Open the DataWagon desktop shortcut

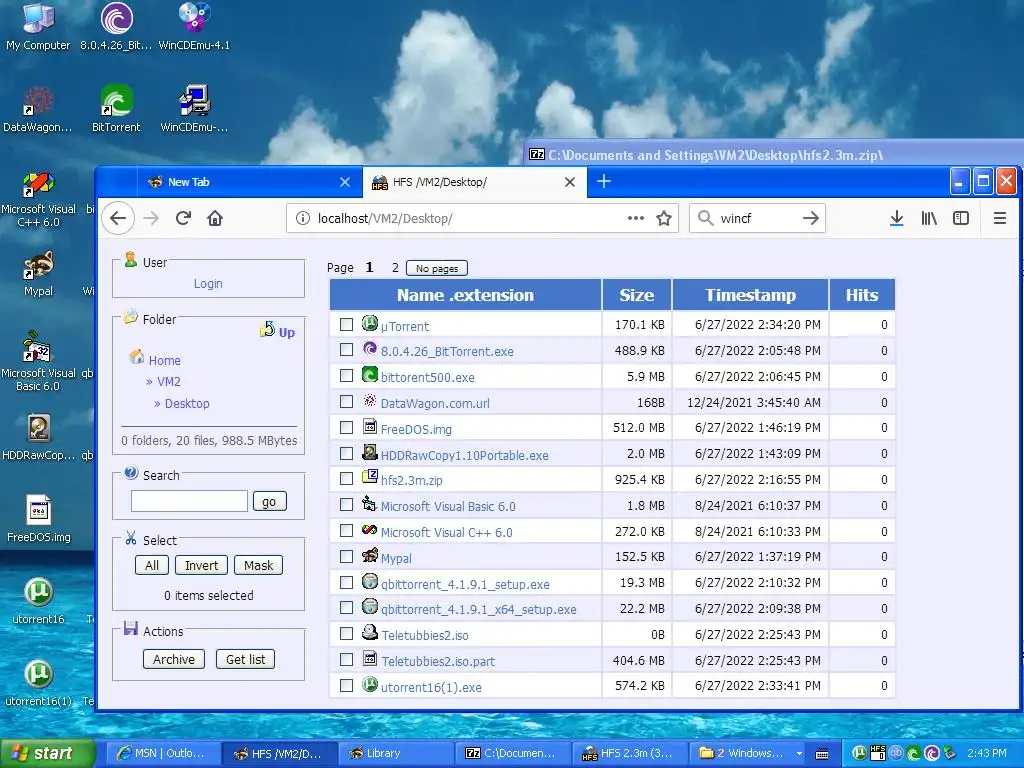pyautogui.click(x=37, y=108)
